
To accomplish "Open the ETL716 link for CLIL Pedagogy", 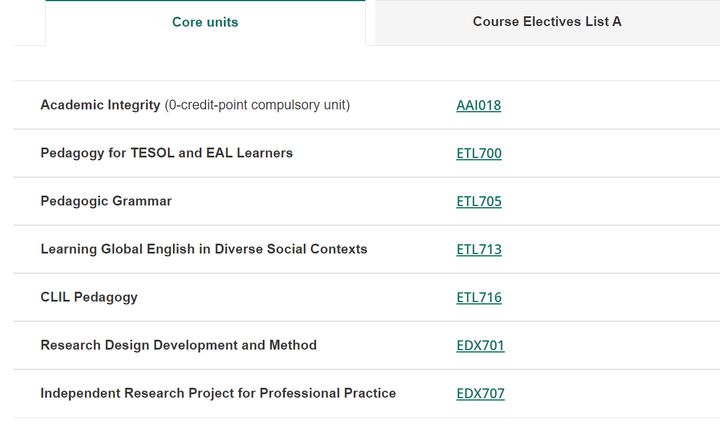I will (x=479, y=297).
